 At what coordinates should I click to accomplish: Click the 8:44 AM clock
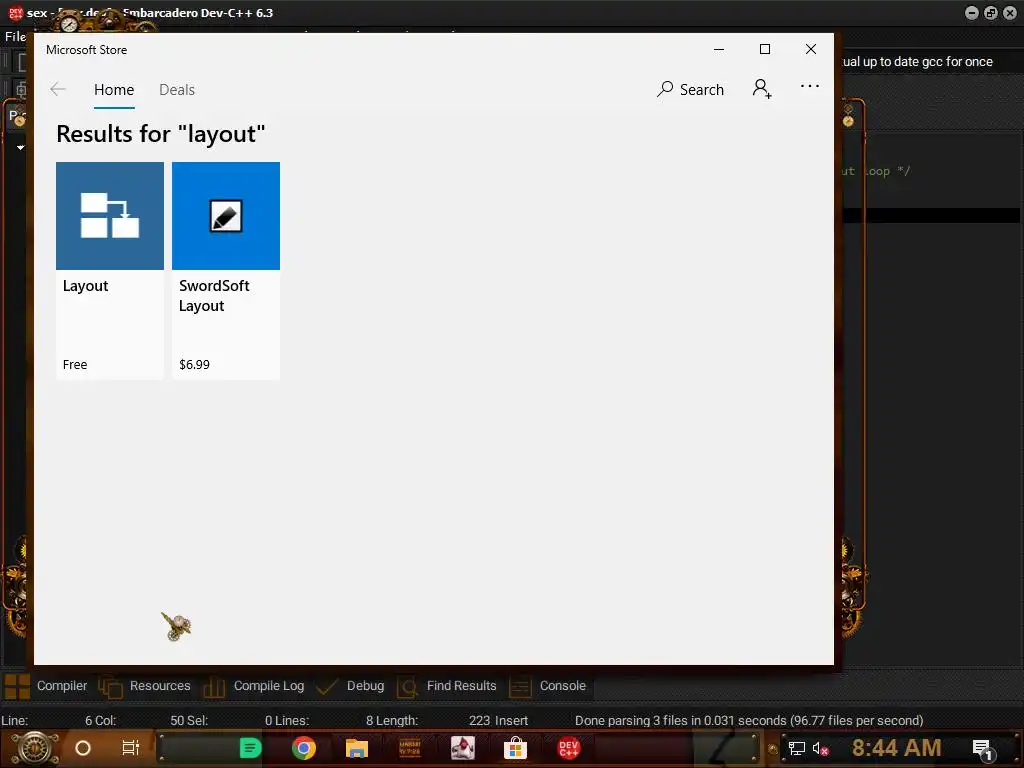[897, 748]
